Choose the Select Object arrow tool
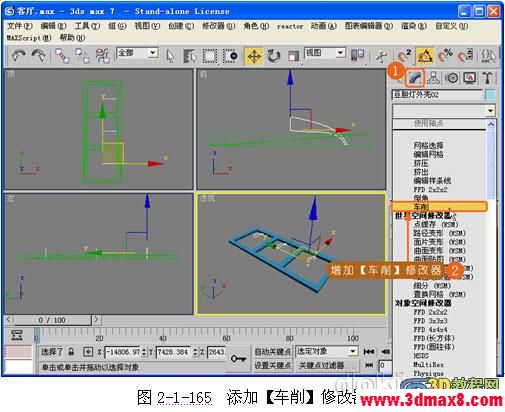This screenshot has height=412, width=505. point(170,56)
